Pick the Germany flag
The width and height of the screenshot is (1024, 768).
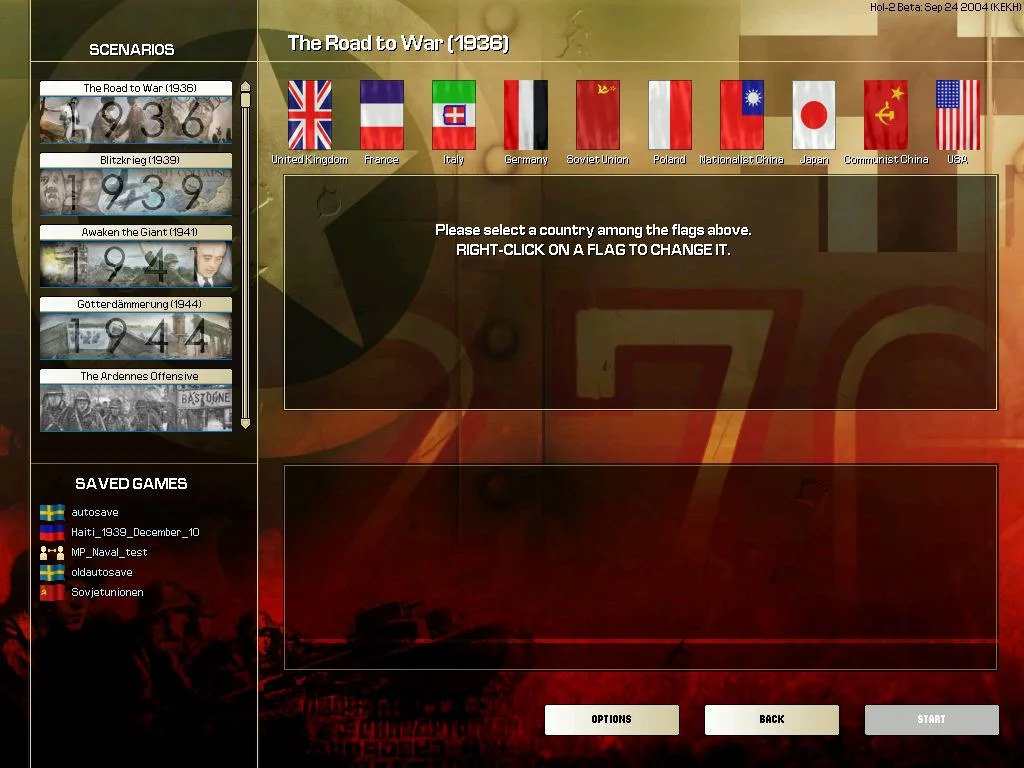[525, 115]
